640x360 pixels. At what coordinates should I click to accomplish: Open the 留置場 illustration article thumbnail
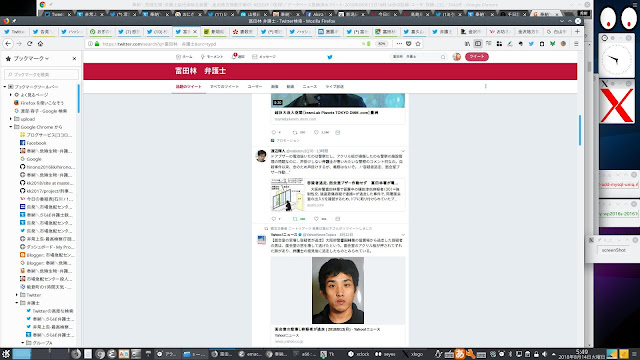(x=288, y=195)
